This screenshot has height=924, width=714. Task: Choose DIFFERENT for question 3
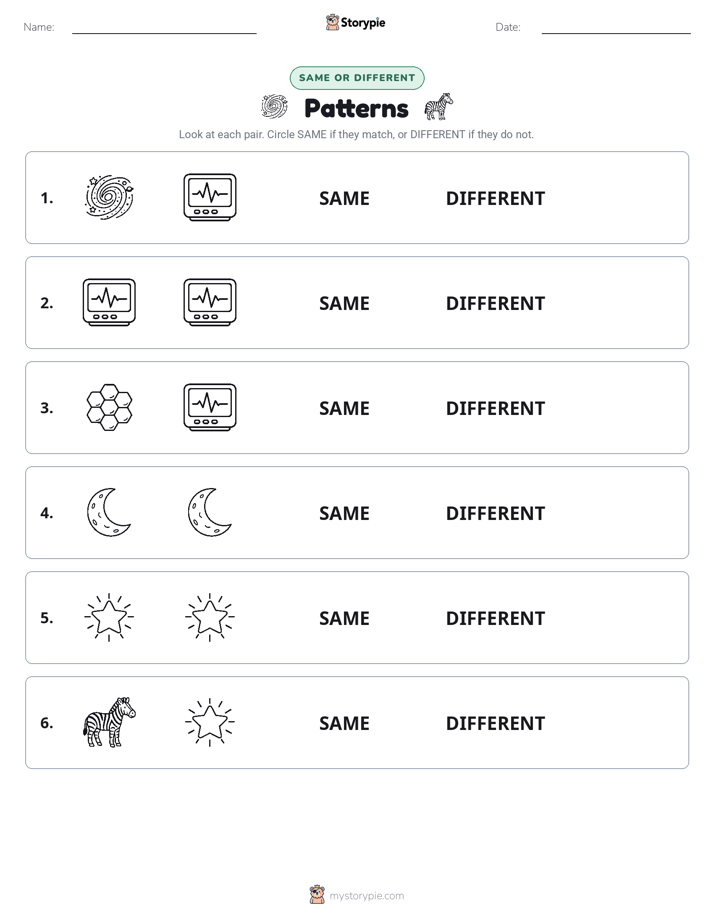(x=495, y=408)
